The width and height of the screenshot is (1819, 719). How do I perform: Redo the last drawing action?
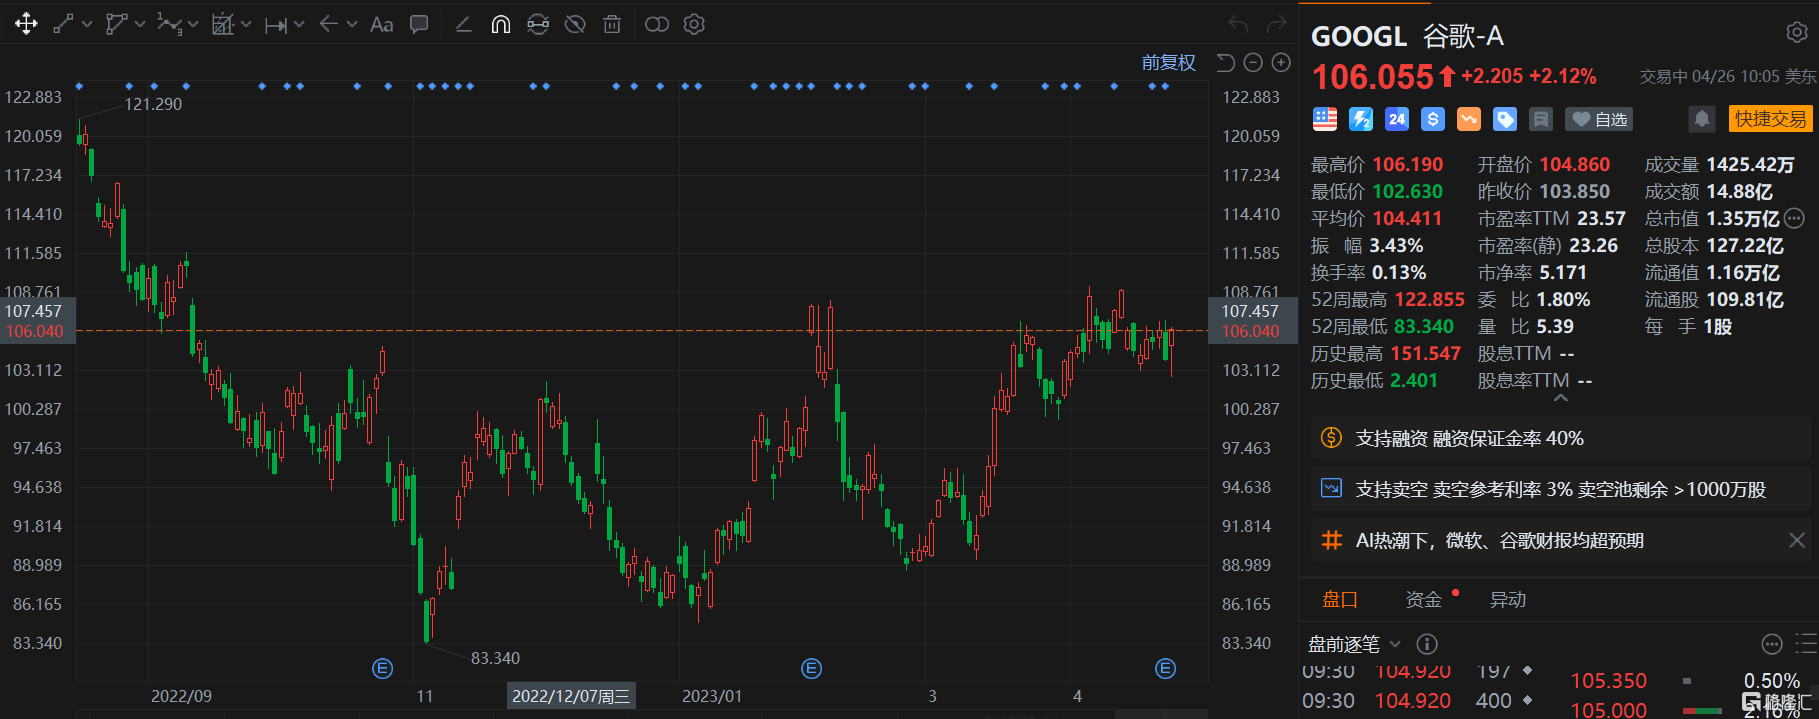point(1277,24)
